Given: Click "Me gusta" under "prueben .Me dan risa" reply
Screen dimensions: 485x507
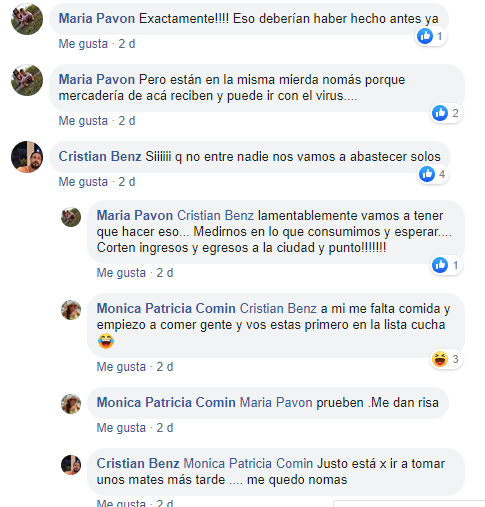Looking at the screenshot, I should 121,428.
